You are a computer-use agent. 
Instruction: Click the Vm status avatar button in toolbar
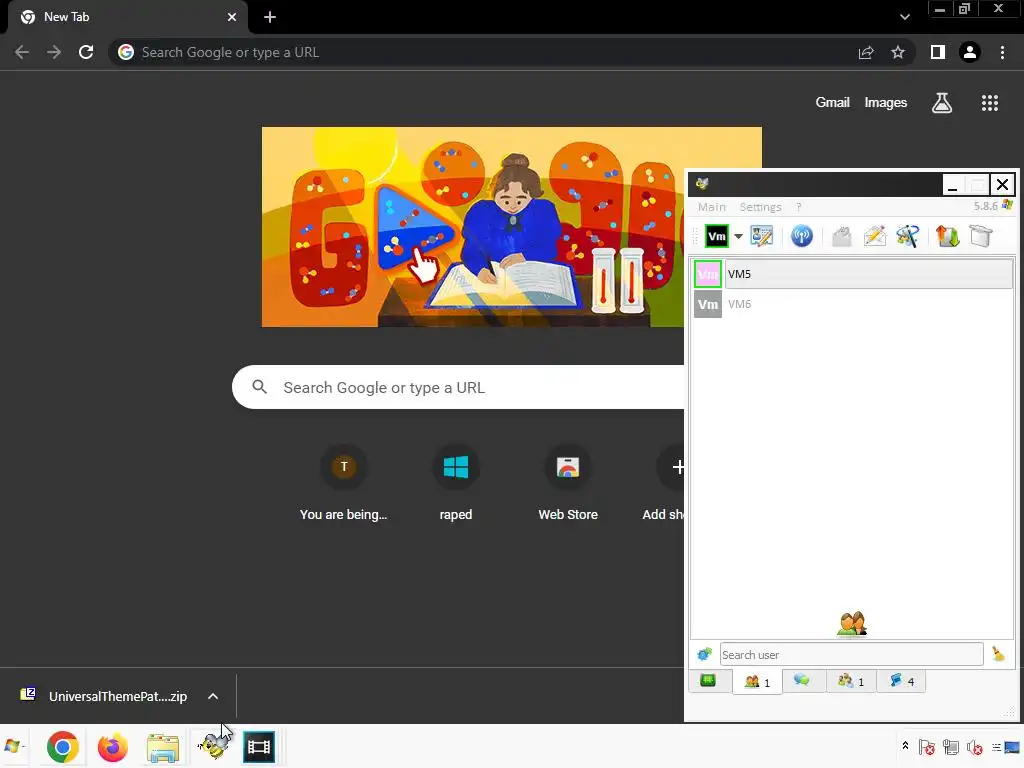tap(716, 236)
